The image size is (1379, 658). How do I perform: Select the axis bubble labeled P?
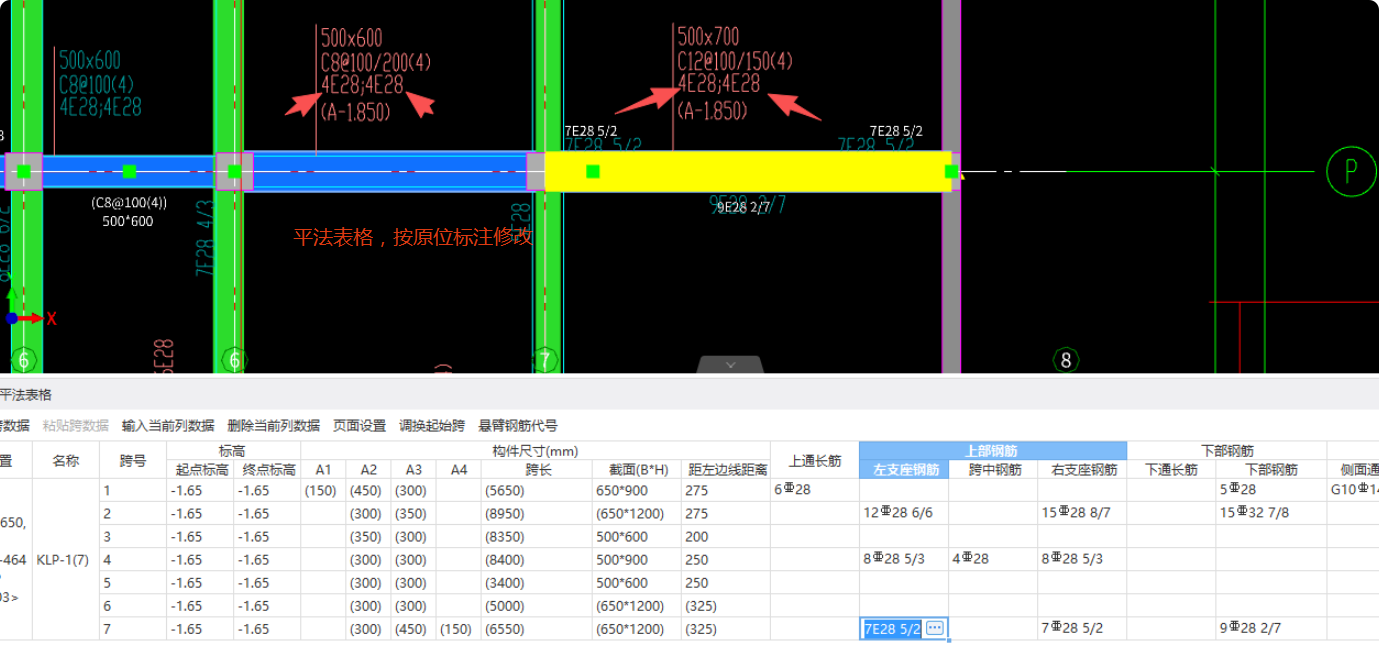tap(1352, 171)
